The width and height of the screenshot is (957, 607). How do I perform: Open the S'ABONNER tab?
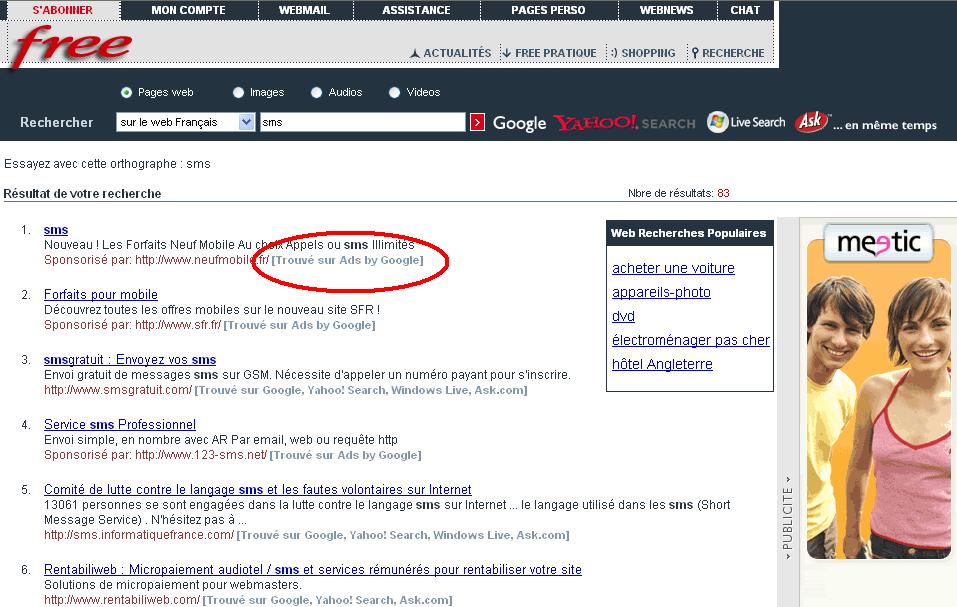pyautogui.click(x=62, y=10)
